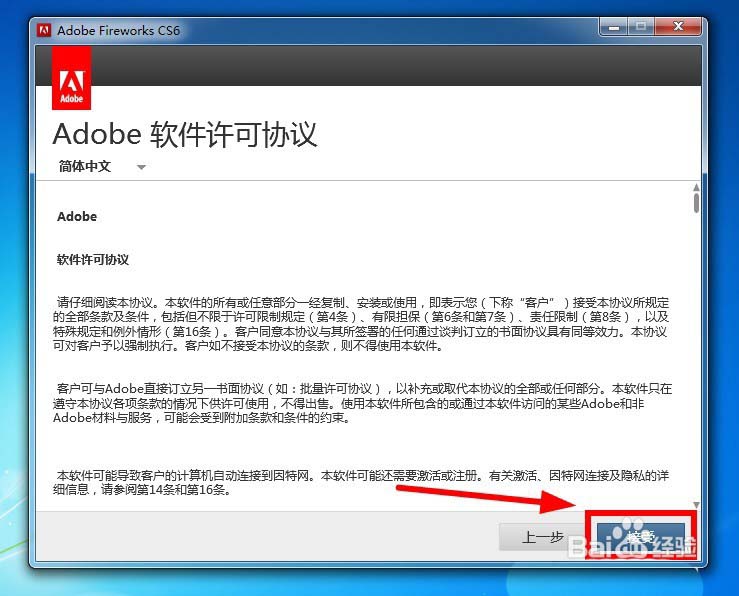Screen dimensions: 739x596
Task: Click the scrollbar down arrow
Action: (x=696, y=505)
